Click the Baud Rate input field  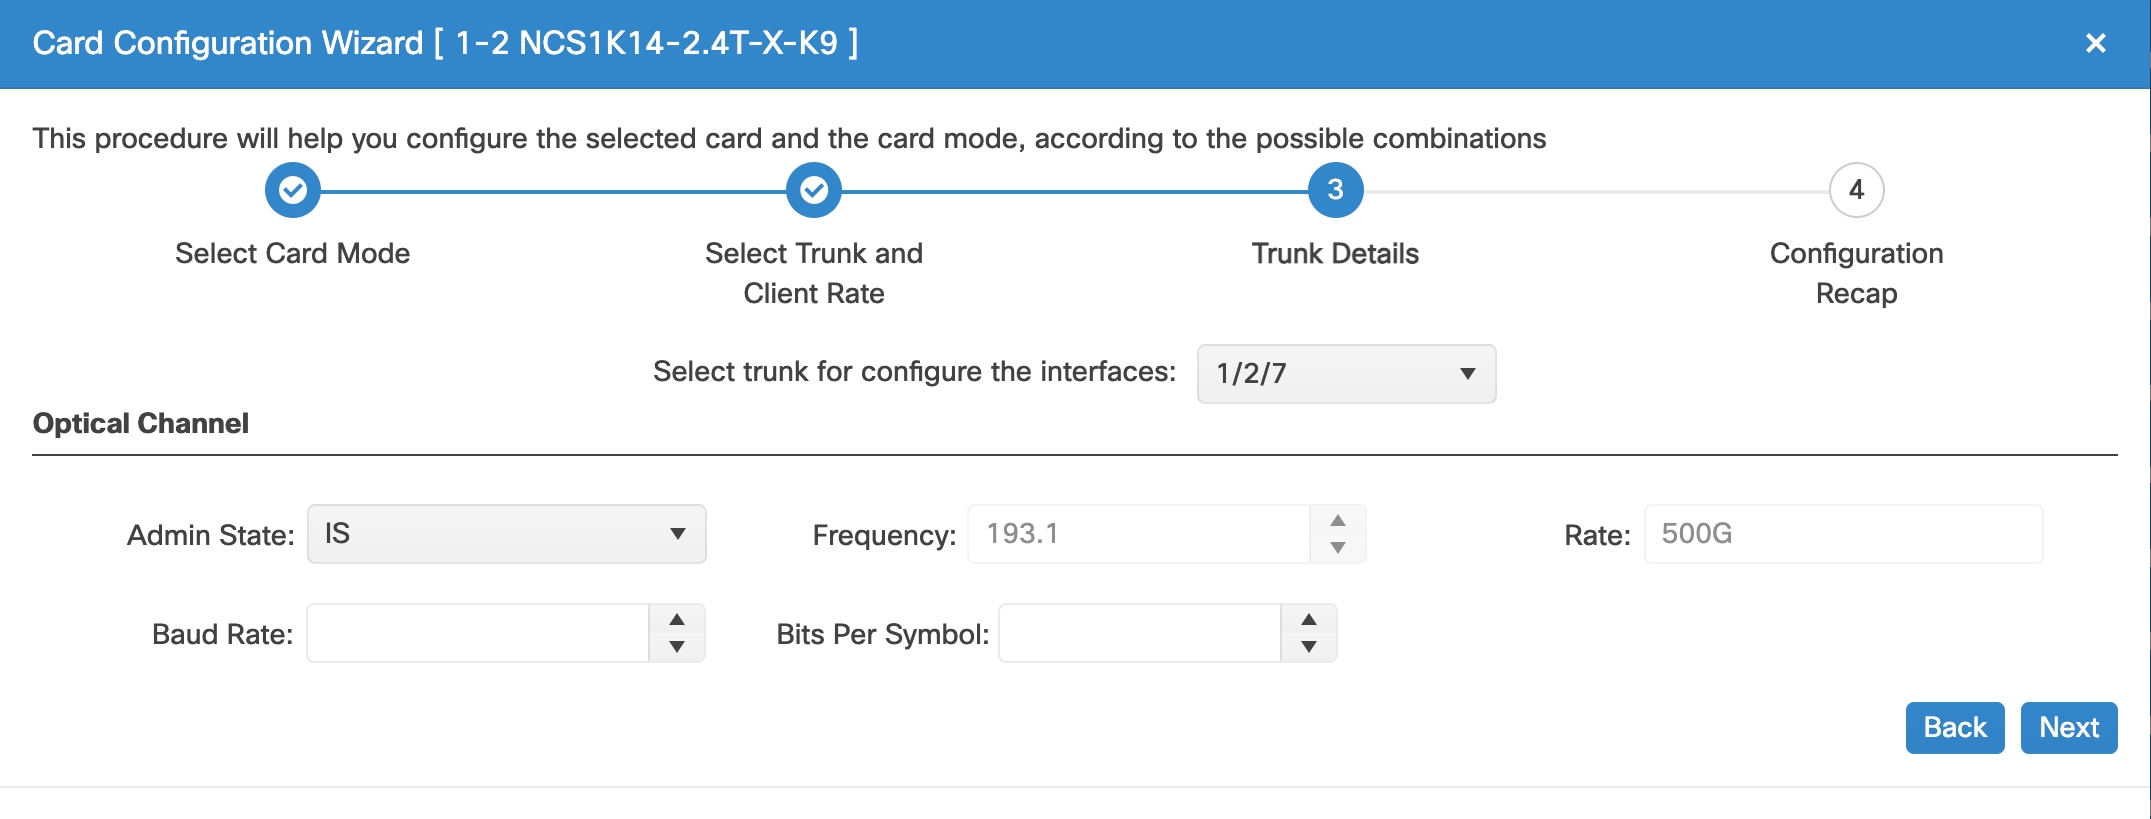point(478,633)
